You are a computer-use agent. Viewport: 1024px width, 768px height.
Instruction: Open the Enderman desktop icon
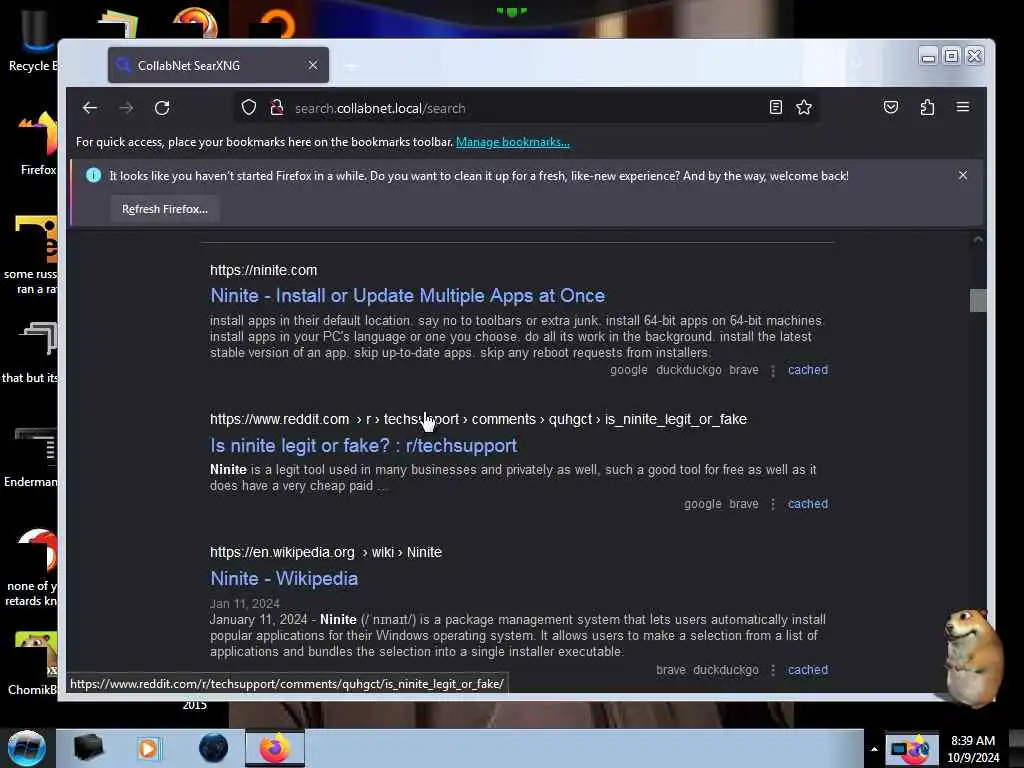pos(31,457)
